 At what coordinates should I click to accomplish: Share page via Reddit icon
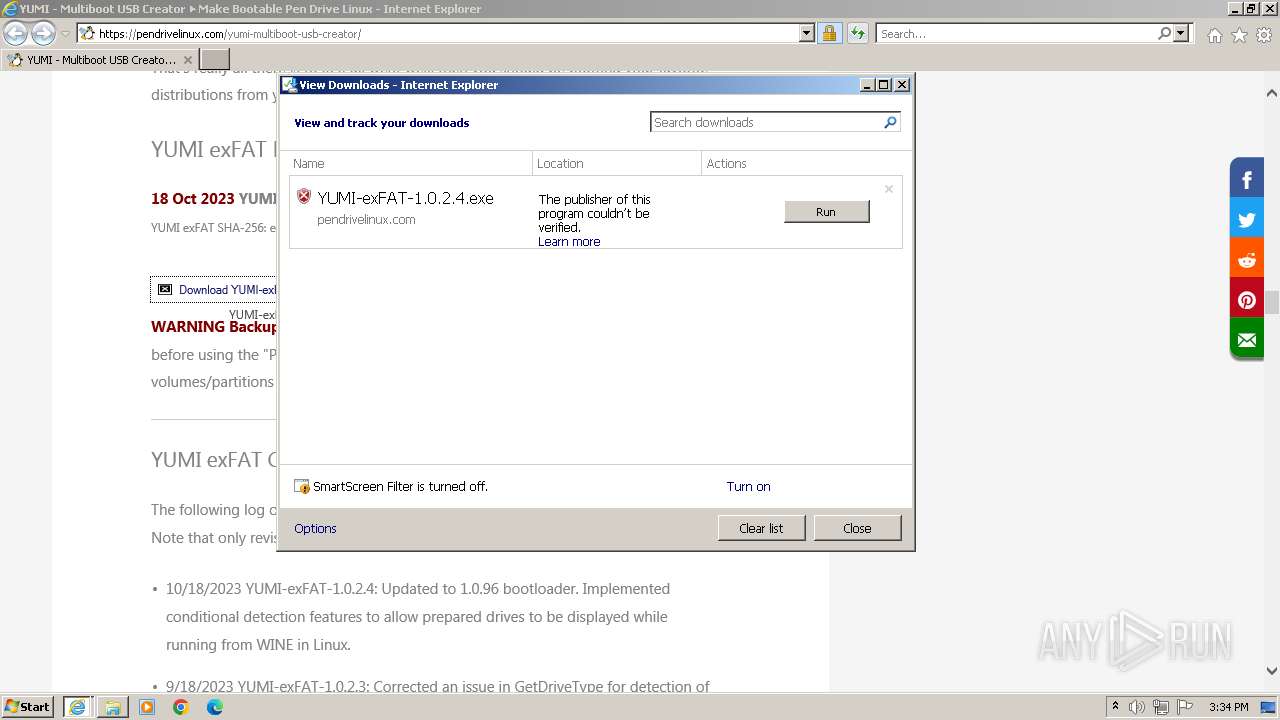[x=1247, y=260]
